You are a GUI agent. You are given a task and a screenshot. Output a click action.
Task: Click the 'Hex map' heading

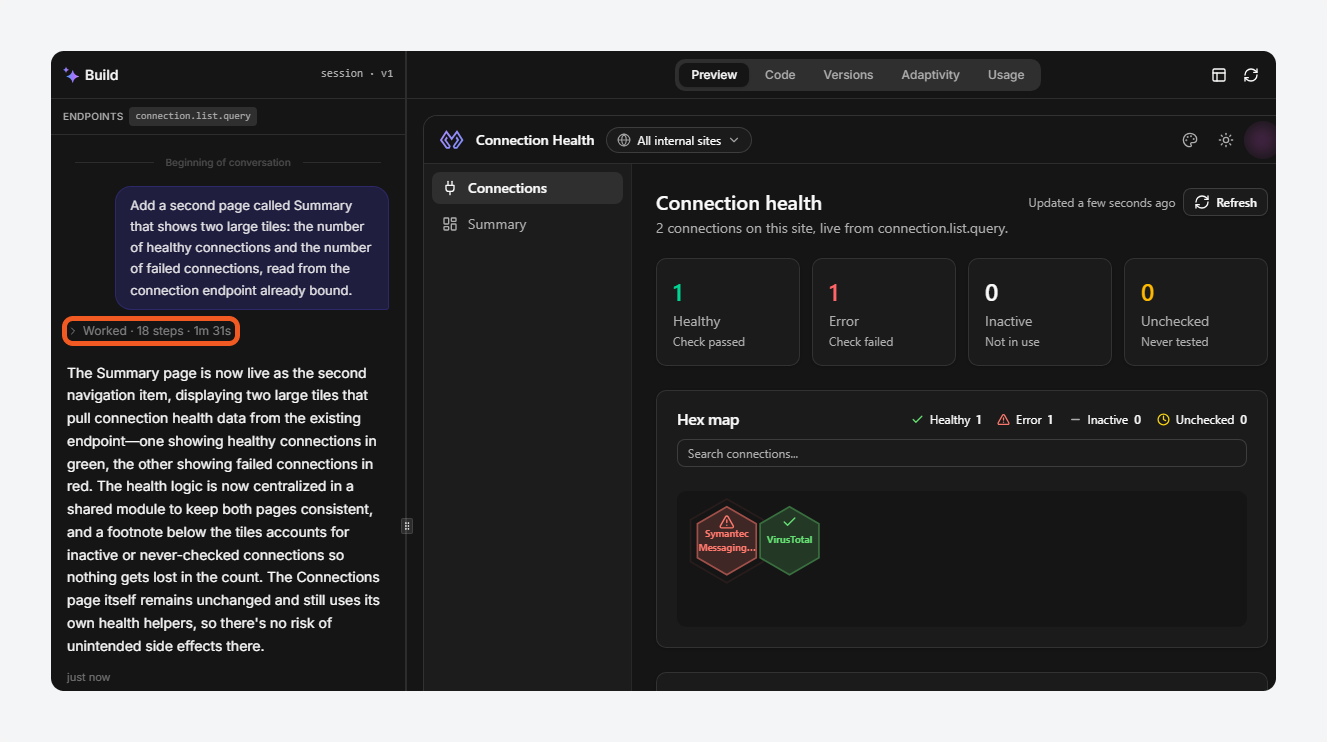(x=708, y=420)
